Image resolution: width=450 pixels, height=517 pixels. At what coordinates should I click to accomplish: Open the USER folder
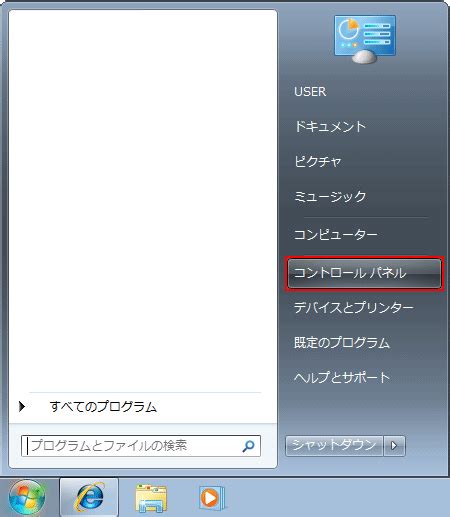click(x=310, y=91)
